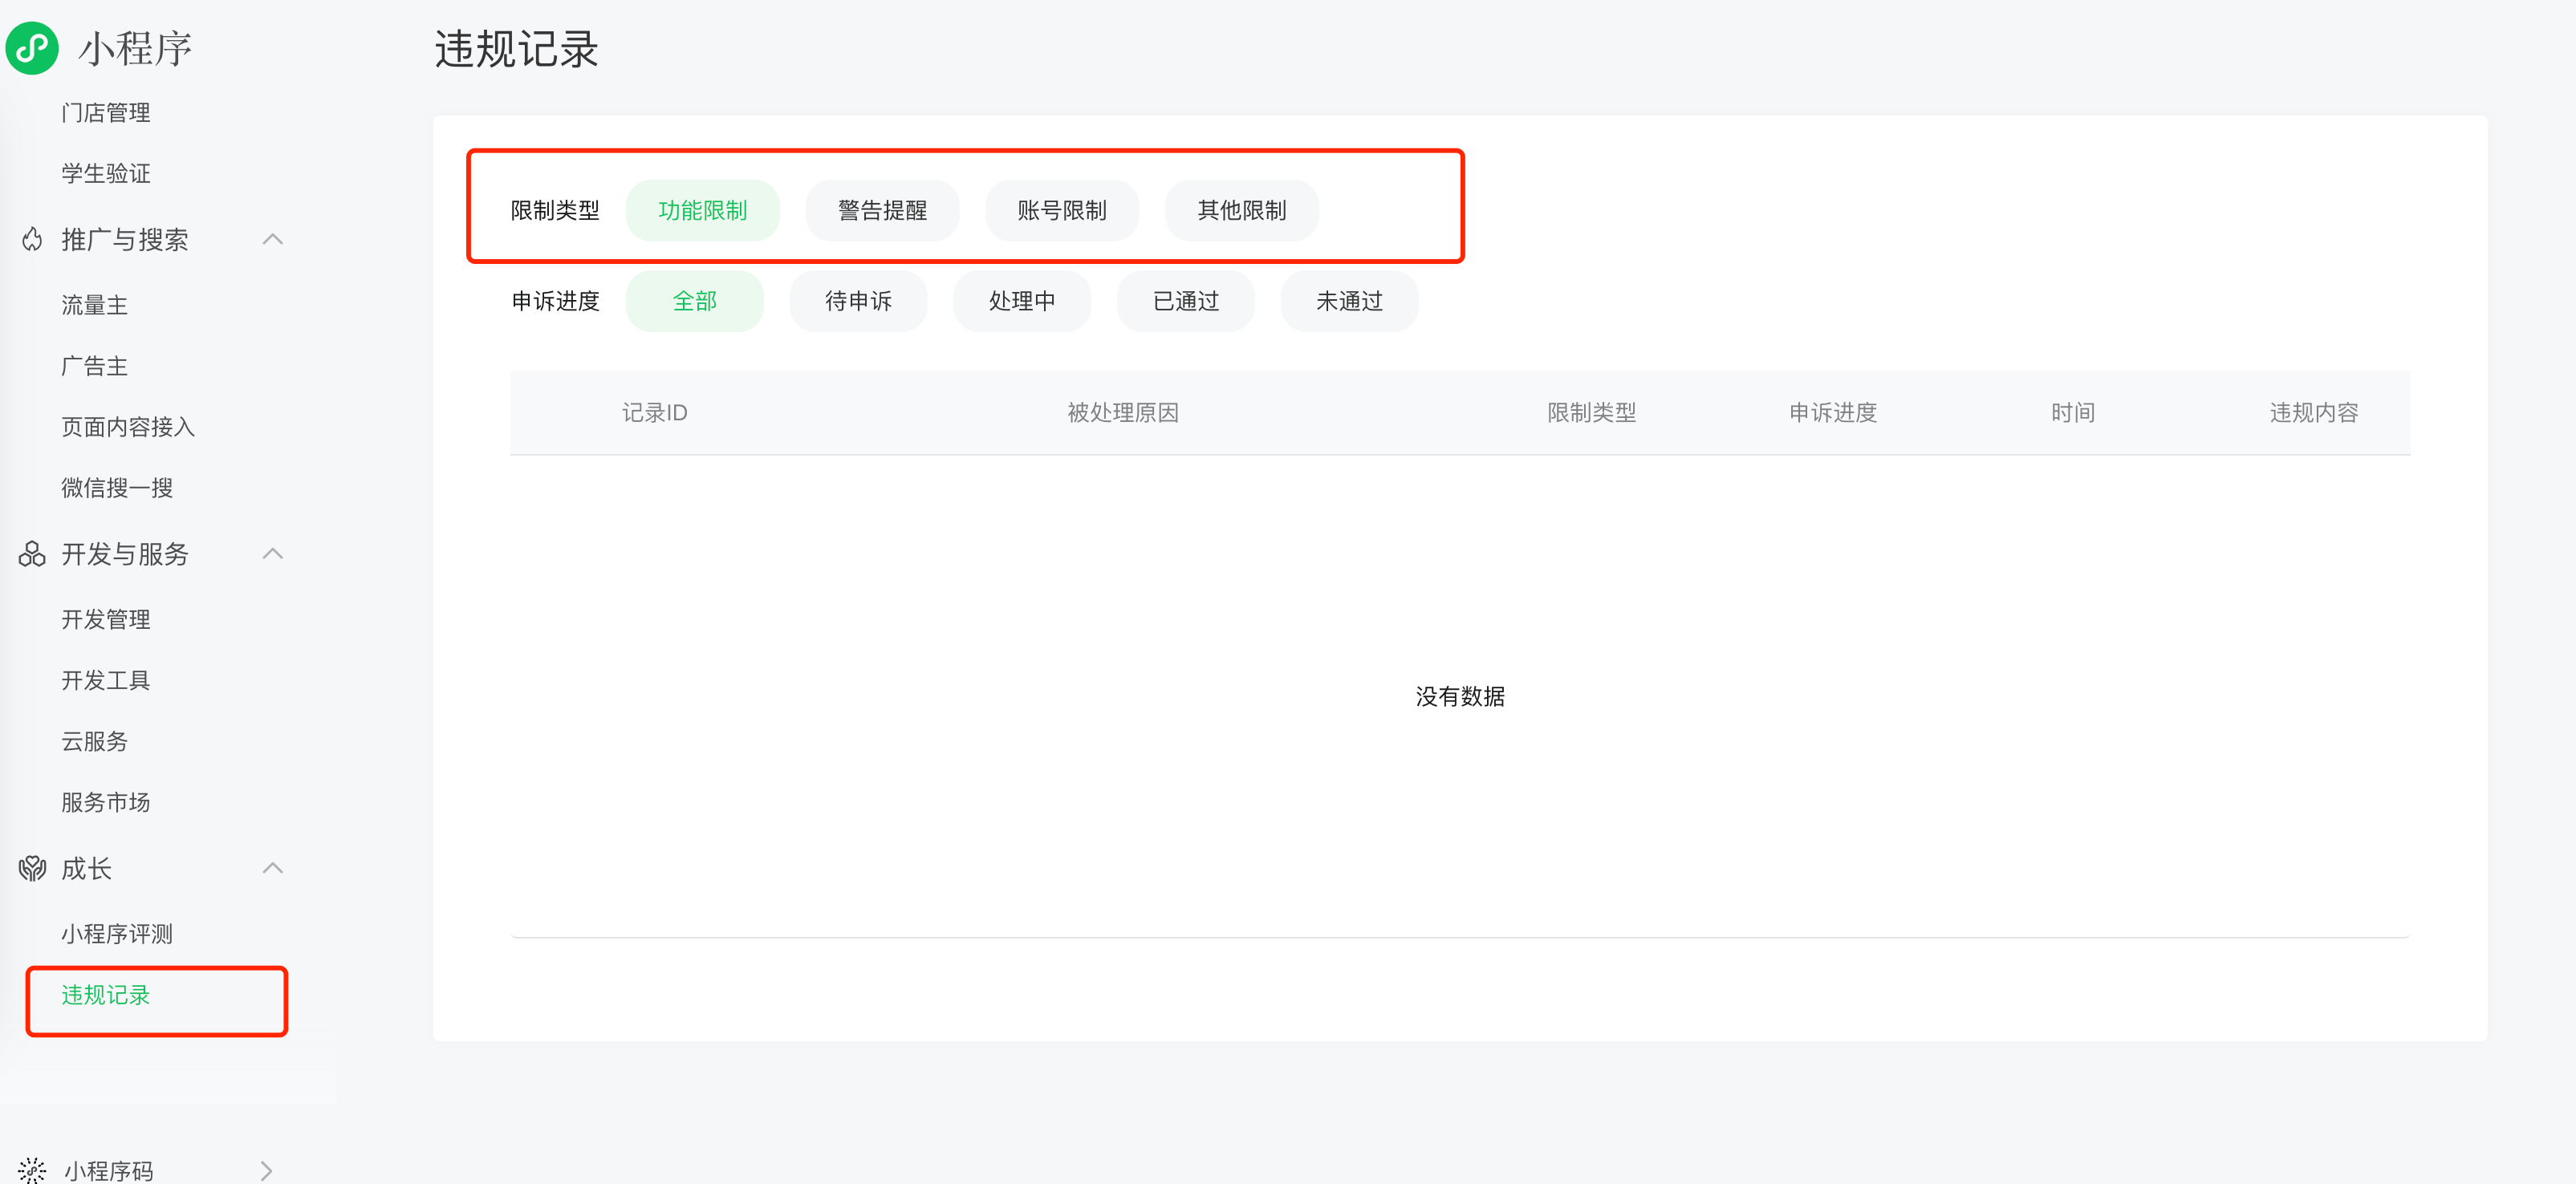
Task: Select the 账号限制 restriction type filter
Action: coord(1061,210)
